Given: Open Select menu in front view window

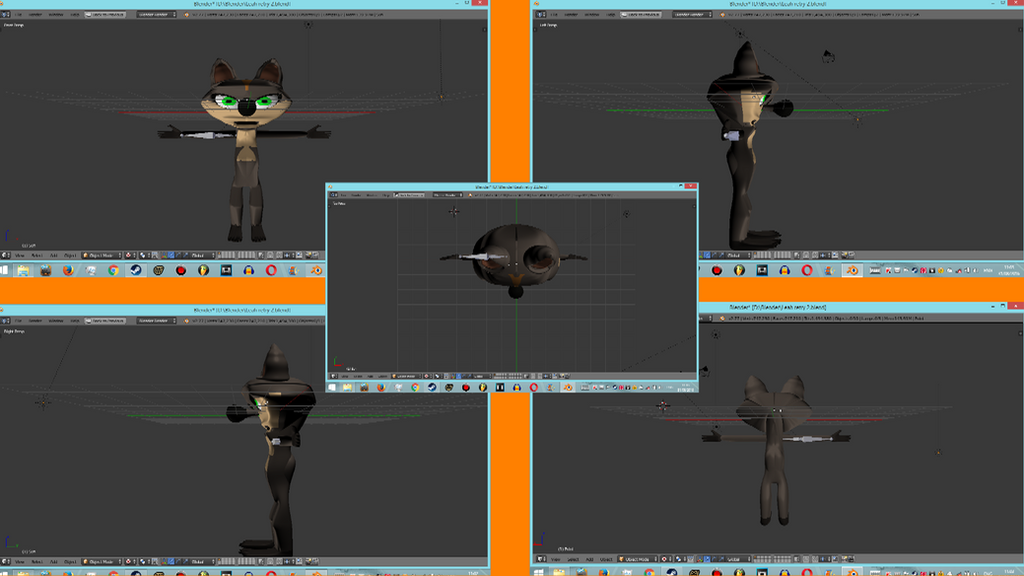Looking at the screenshot, I should tap(37, 255).
